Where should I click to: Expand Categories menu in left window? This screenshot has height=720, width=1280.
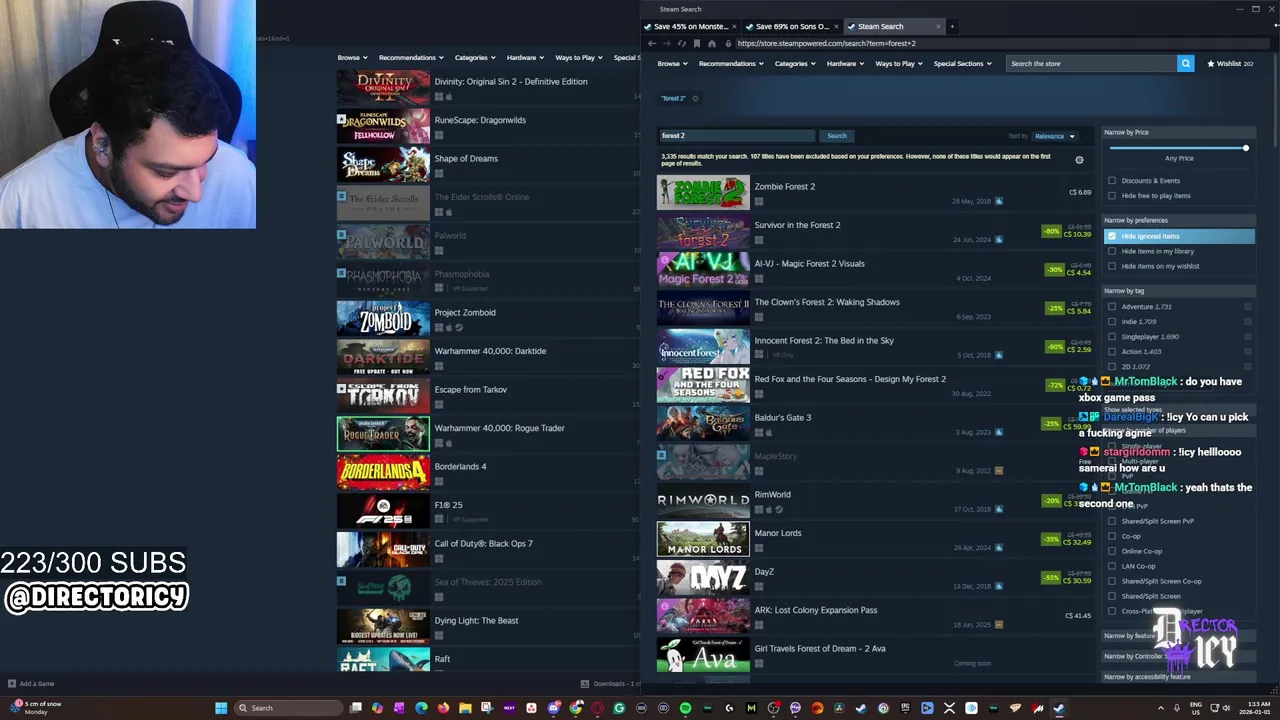[475, 57]
